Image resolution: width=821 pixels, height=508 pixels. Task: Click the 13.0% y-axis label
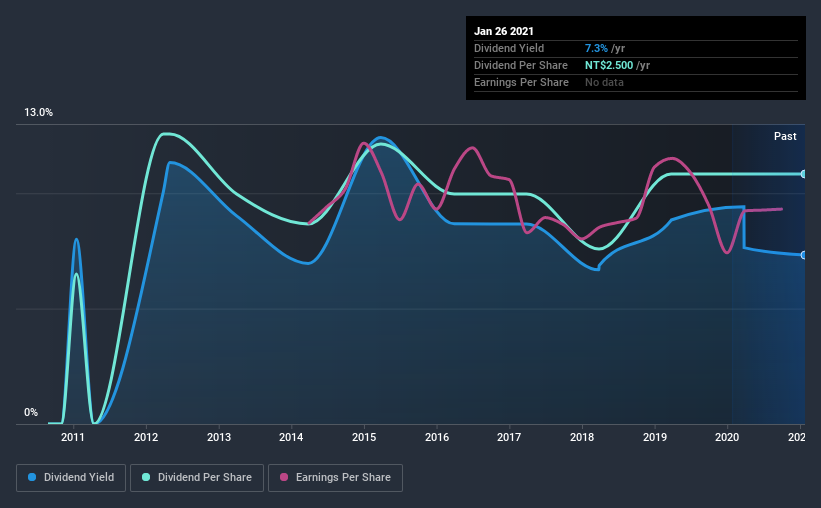38,113
